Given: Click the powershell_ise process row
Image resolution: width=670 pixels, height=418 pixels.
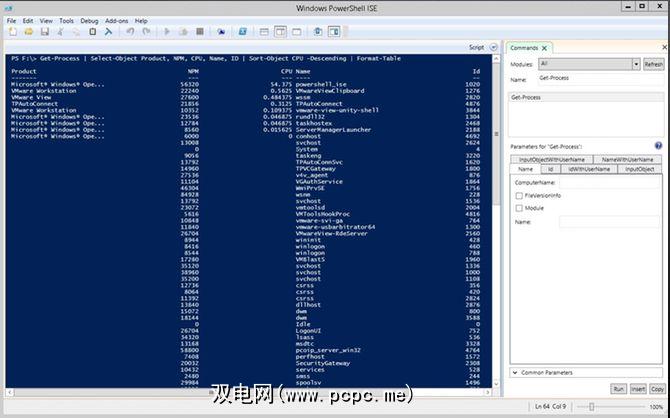Looking at the screenshot, I should [245, 85].
